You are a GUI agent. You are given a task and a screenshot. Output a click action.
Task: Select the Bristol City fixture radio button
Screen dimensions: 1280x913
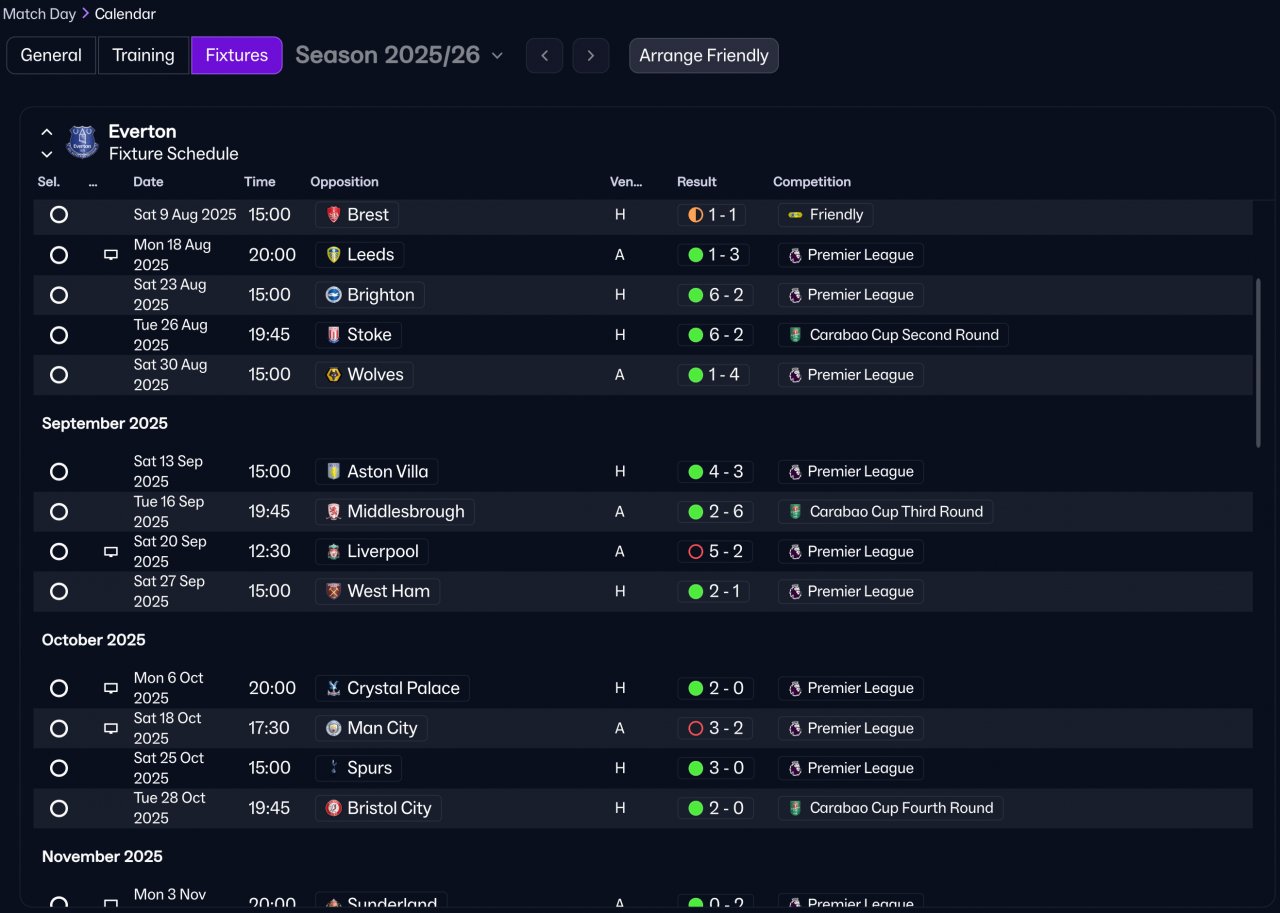(x=59, y=809)
